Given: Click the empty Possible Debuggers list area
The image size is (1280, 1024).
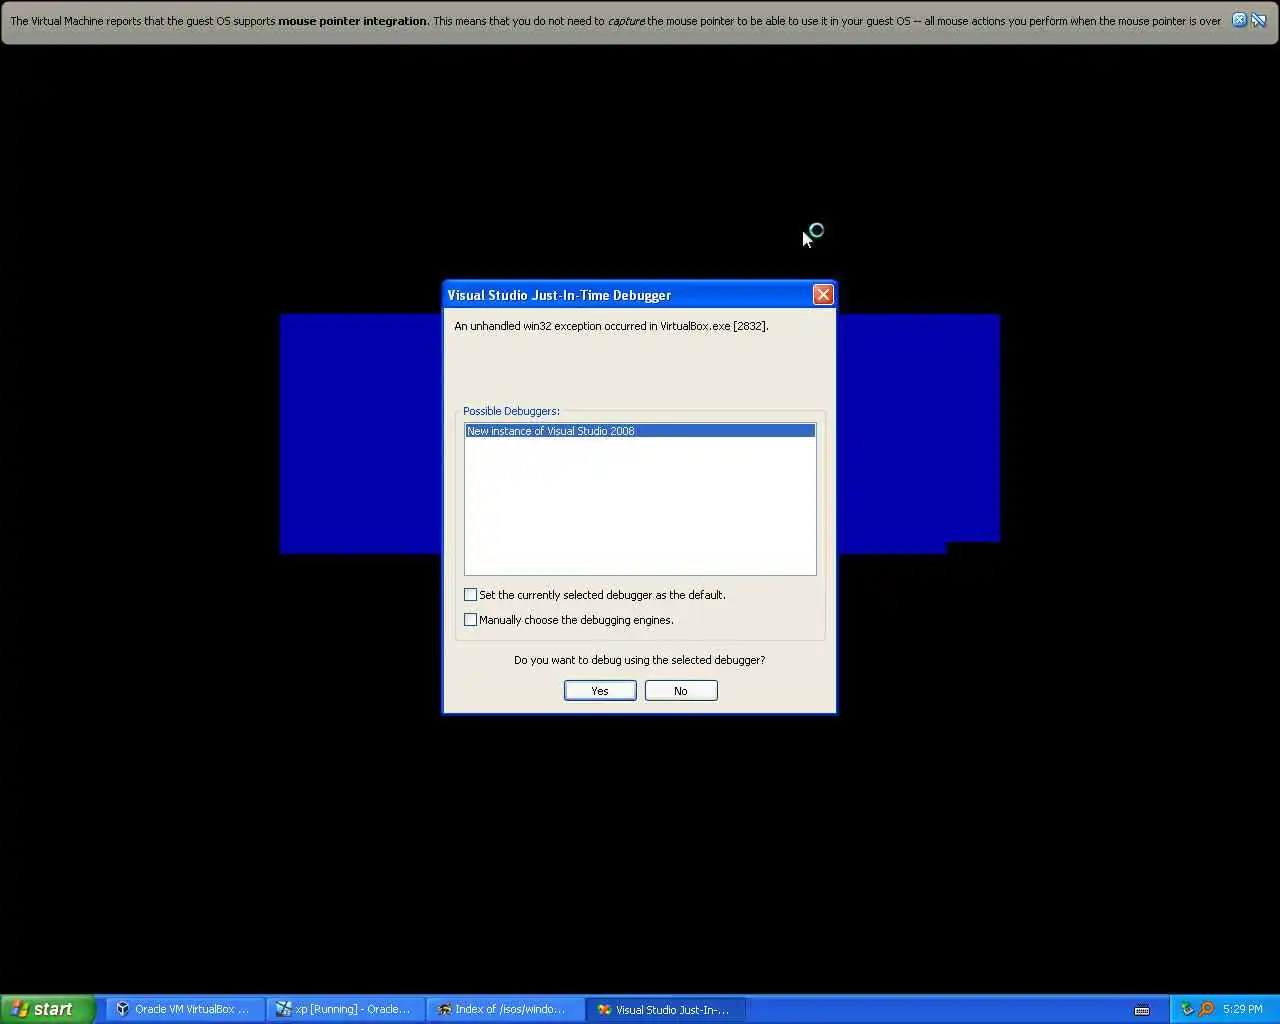Looking at the screenshot, I should pyautogui.click(x=640, y=506).
